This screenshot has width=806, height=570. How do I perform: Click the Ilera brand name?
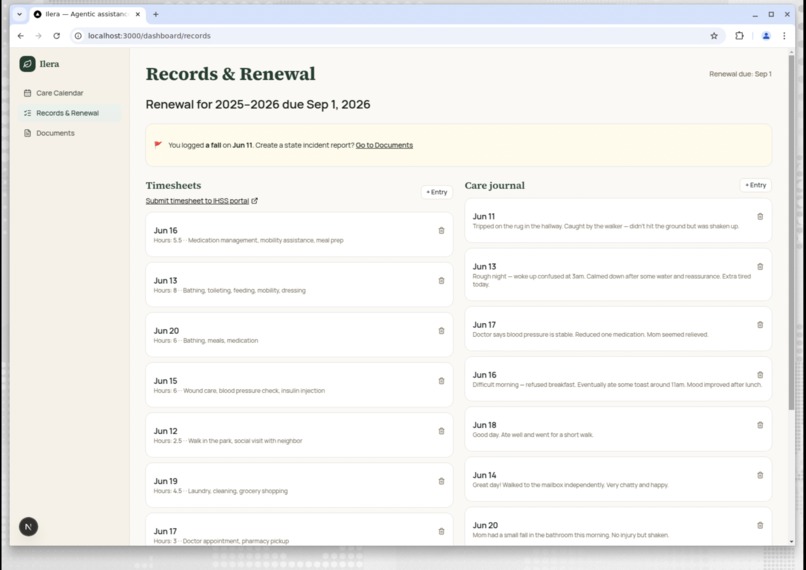[x=49, y=64]
